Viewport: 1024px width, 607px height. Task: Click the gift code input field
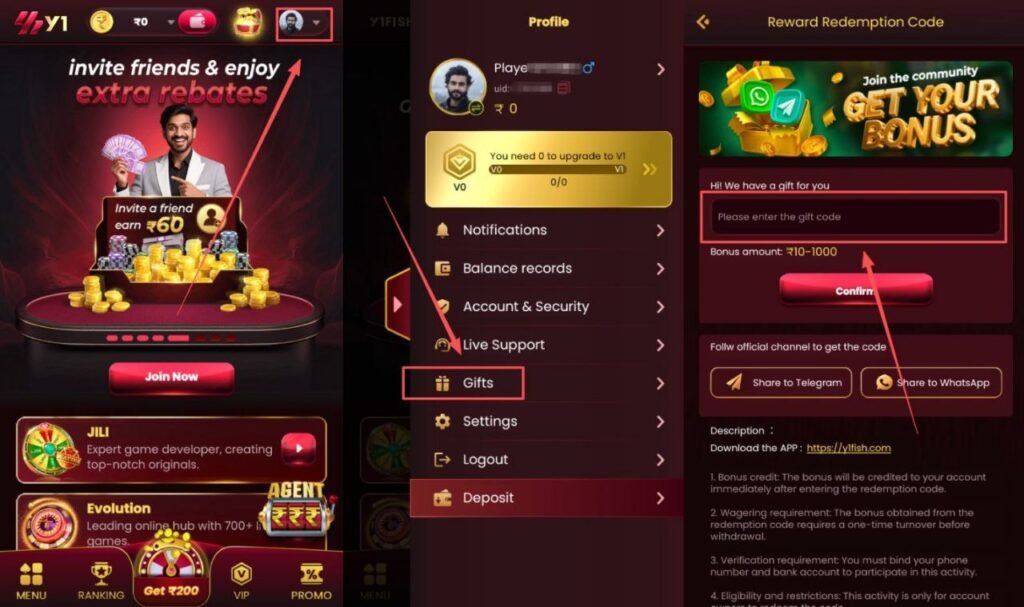854,217
